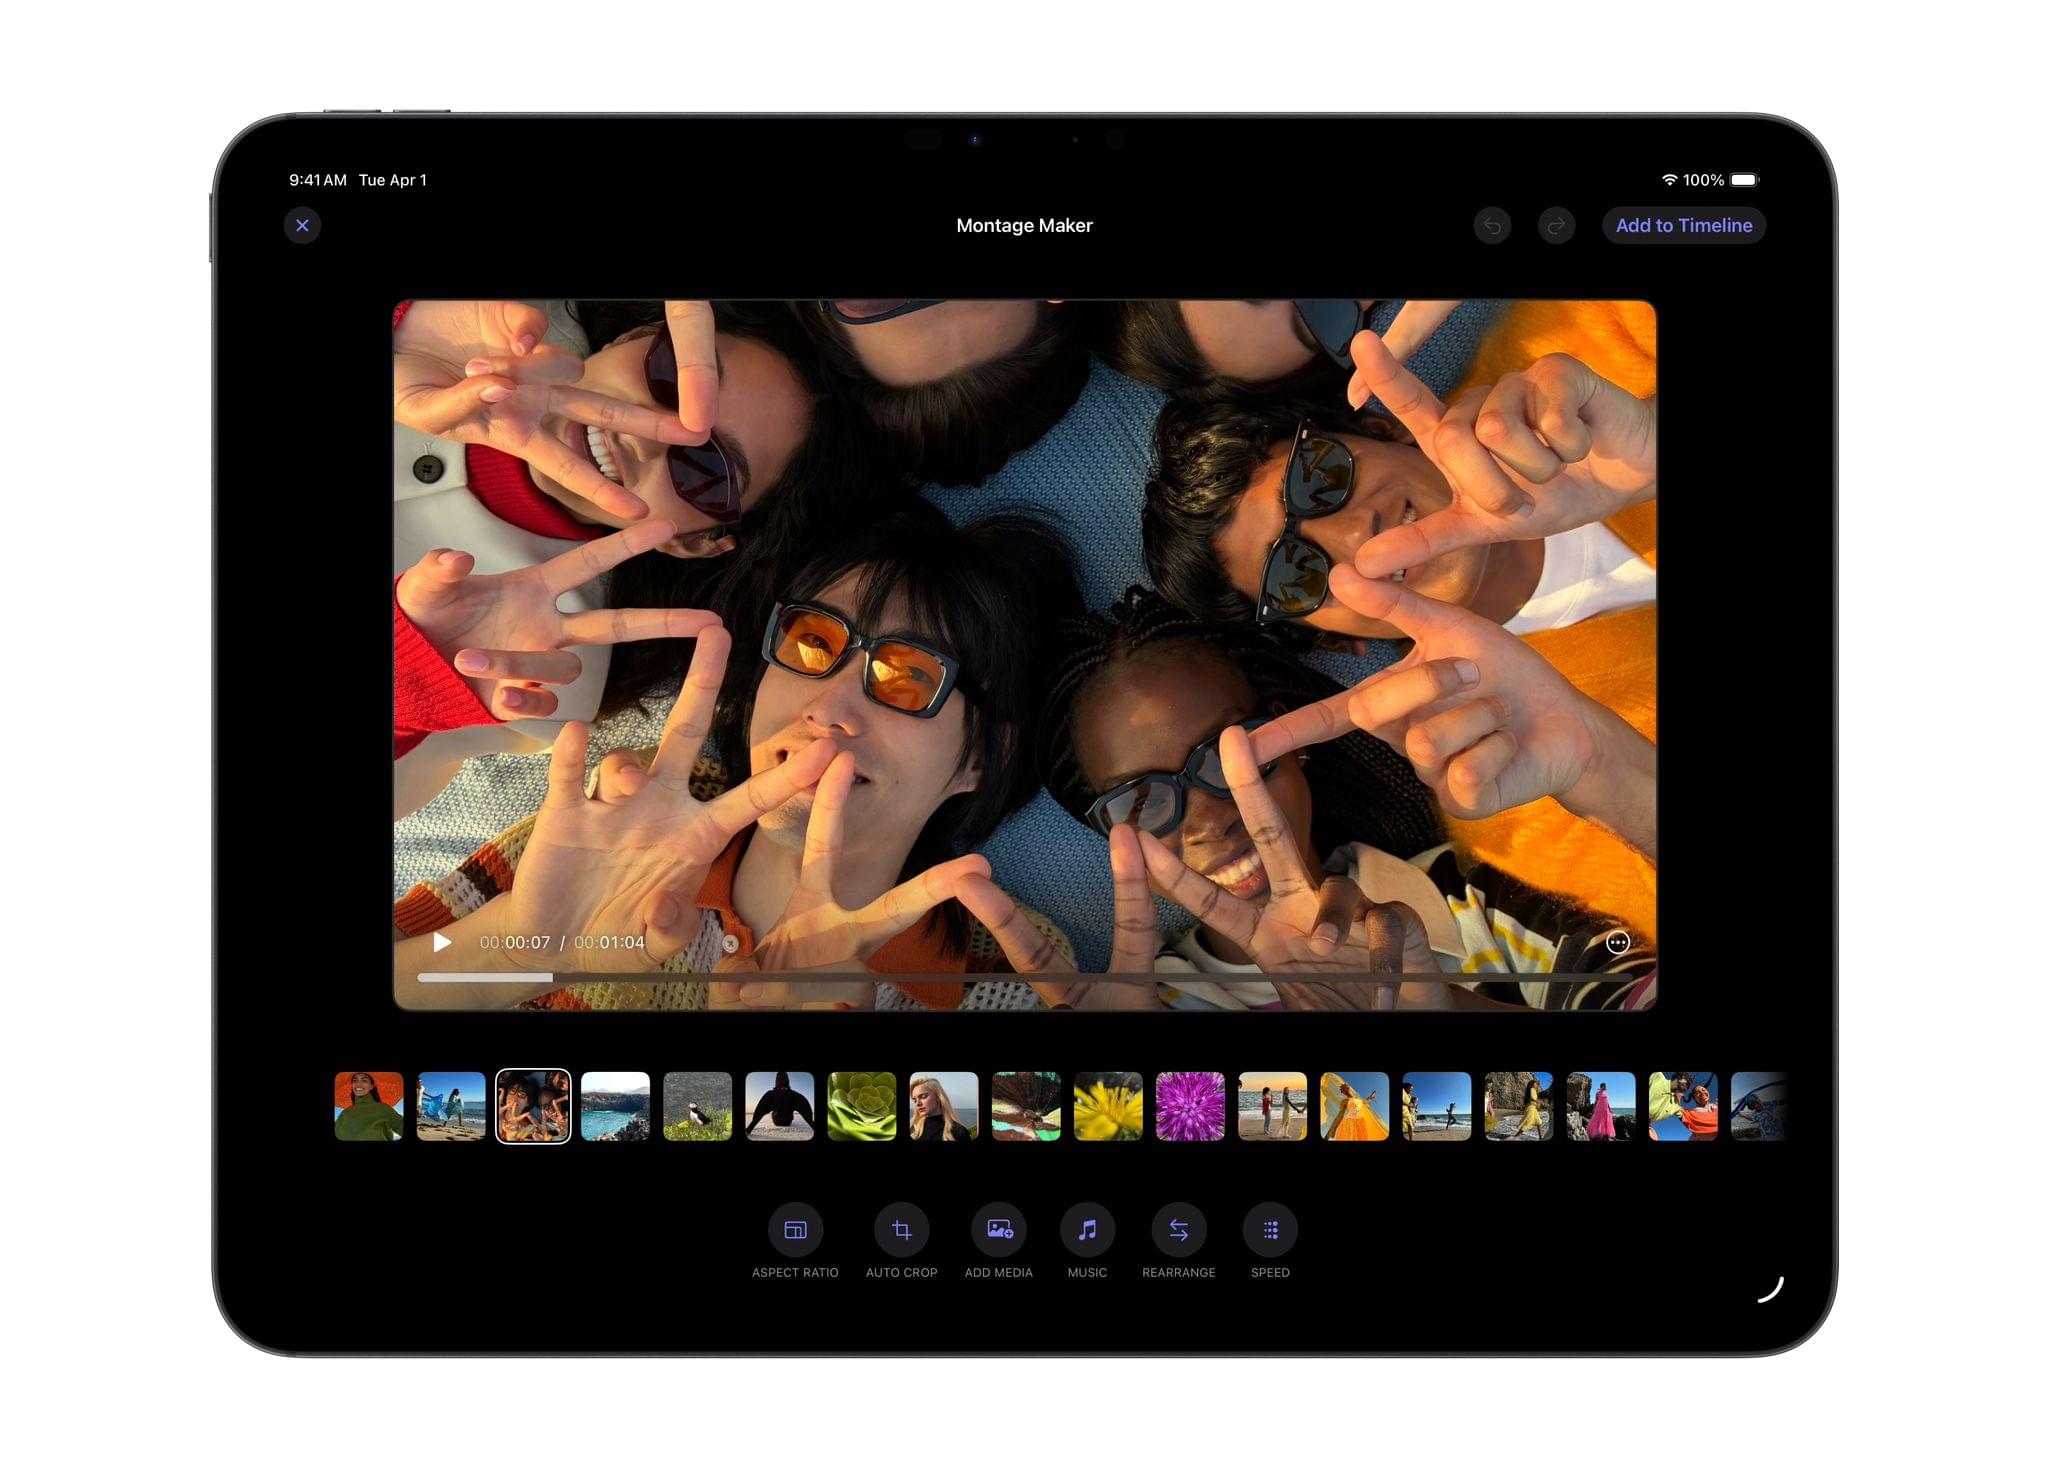The width and height of the screenshot is (2048, 1468).
Task: Open the Music tool
Action: pyautogui.click(x=1086, y=1231)
